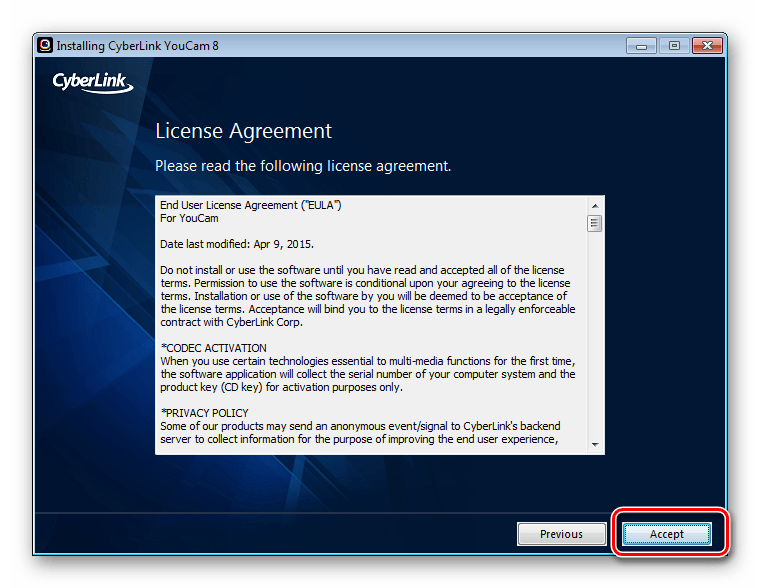Click the empty scrollbar track below the thumb
Viewport: 760px width, 588px height.
click(x=595, y=334)
